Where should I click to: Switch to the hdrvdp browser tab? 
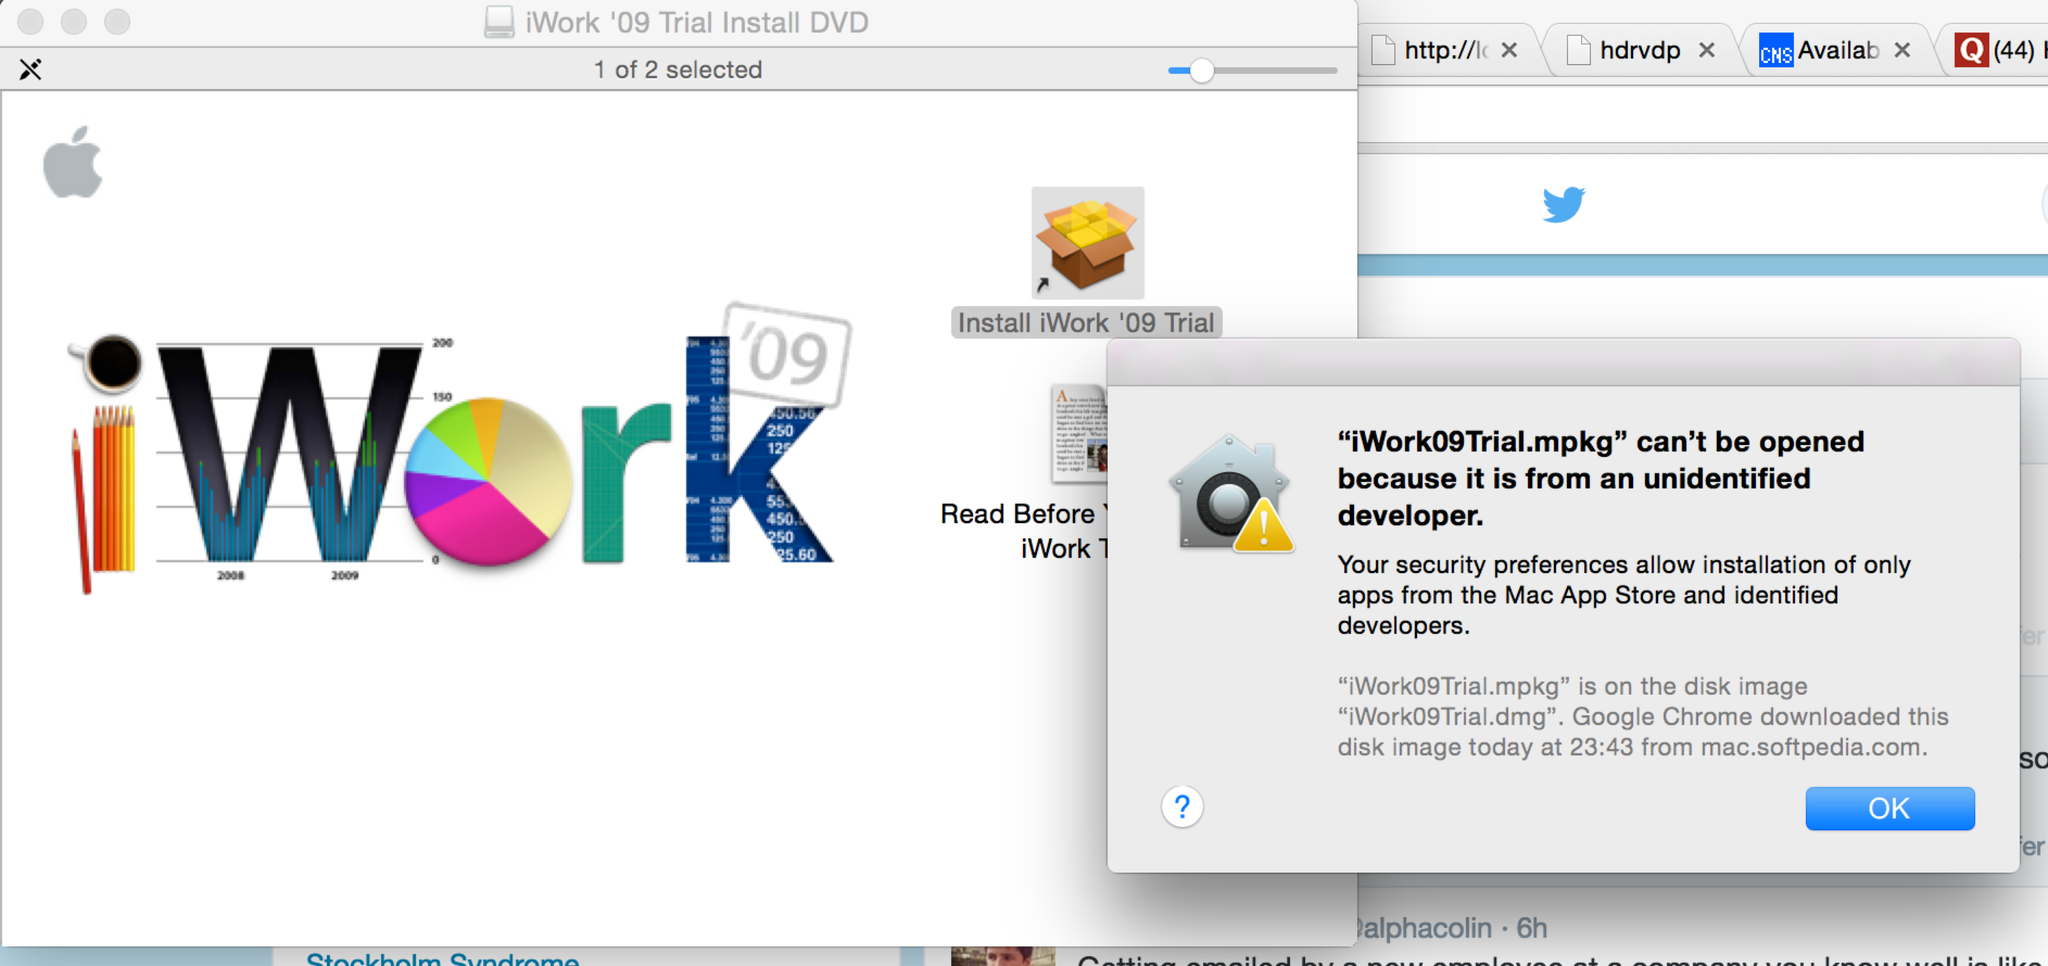1640,50
